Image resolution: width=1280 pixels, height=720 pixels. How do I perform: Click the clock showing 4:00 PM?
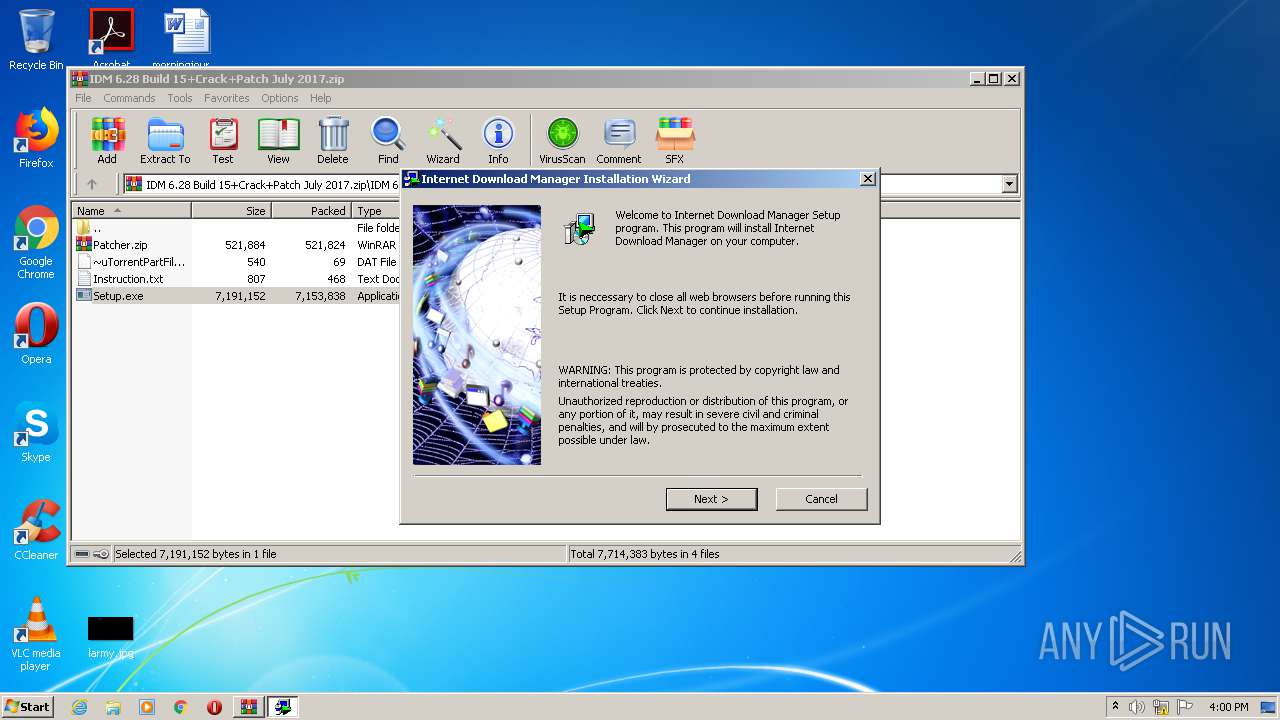coord(1228,707)
